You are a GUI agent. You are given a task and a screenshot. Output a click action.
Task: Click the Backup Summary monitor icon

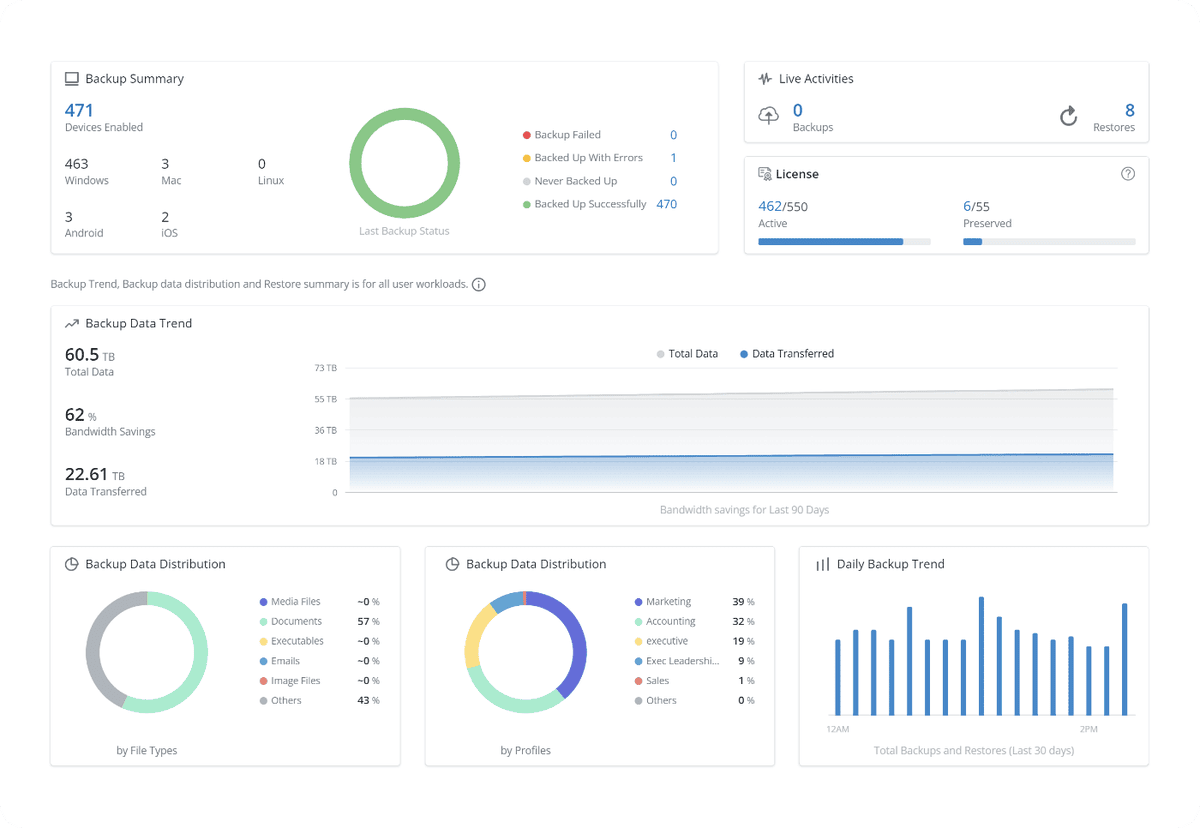(71, 78)
